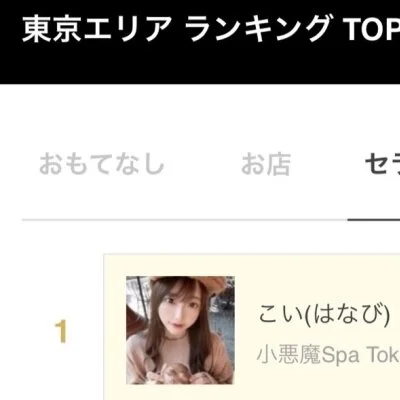Click the ランキング word in header

pyautogui.click(x=258, y=29)
